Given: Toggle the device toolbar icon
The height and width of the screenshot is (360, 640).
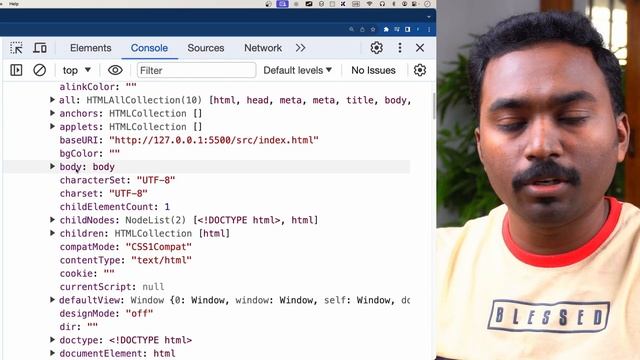Looking at the screenshot, I should pos(40,48).
